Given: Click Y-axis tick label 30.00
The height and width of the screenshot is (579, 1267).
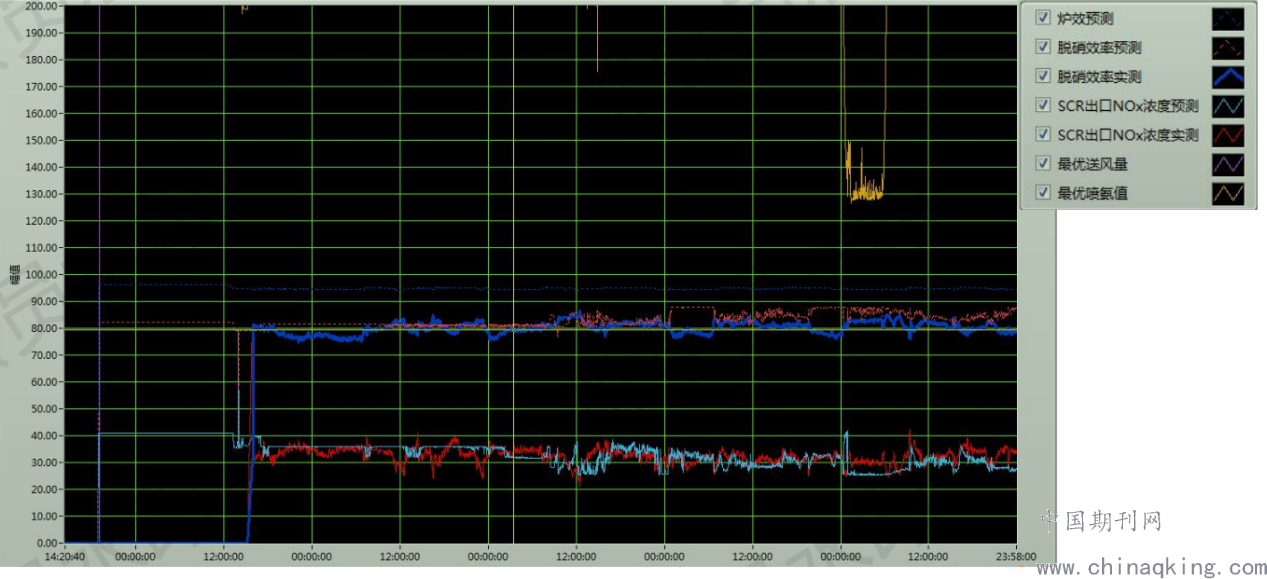Looking at the screenshot, I should [x=44, y=463].
